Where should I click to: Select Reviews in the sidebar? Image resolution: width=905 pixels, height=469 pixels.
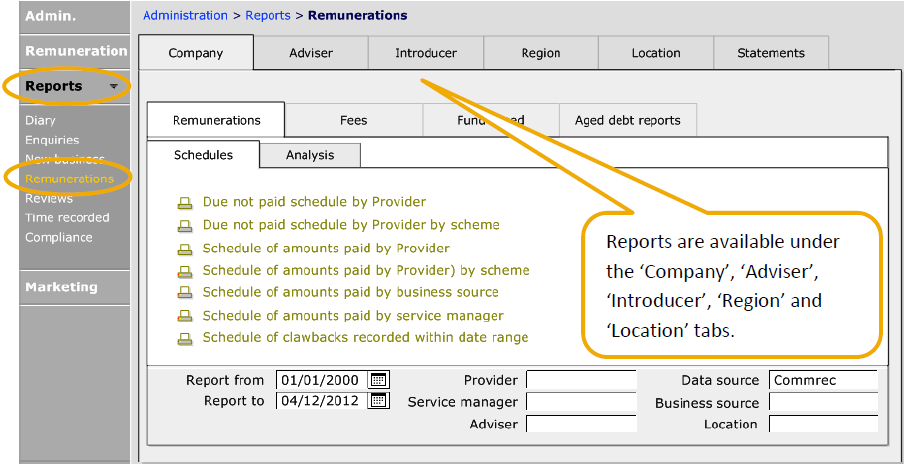click(49, 198)
